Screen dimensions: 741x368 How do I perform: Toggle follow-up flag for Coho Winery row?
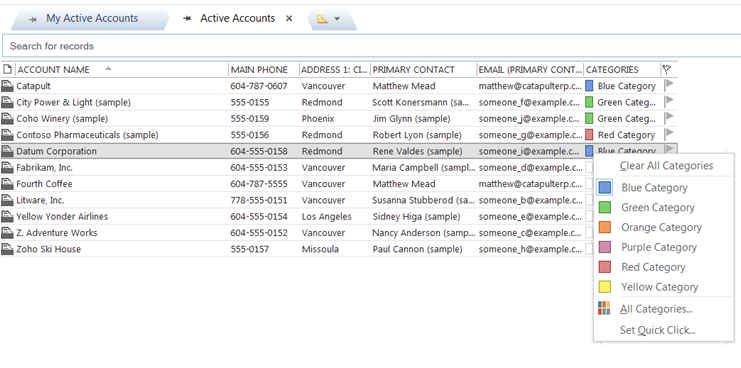point(669,118)
